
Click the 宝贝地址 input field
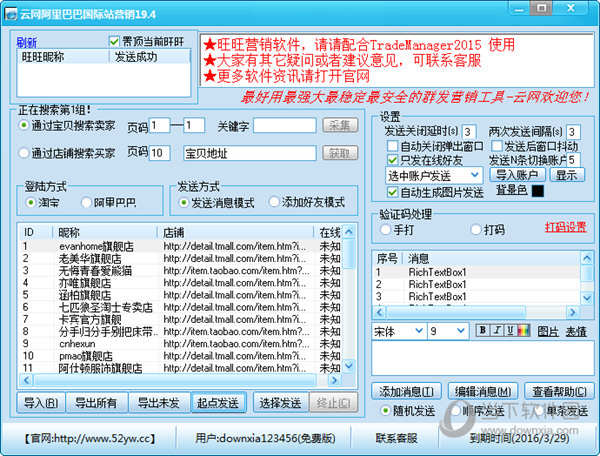(249, 153)
